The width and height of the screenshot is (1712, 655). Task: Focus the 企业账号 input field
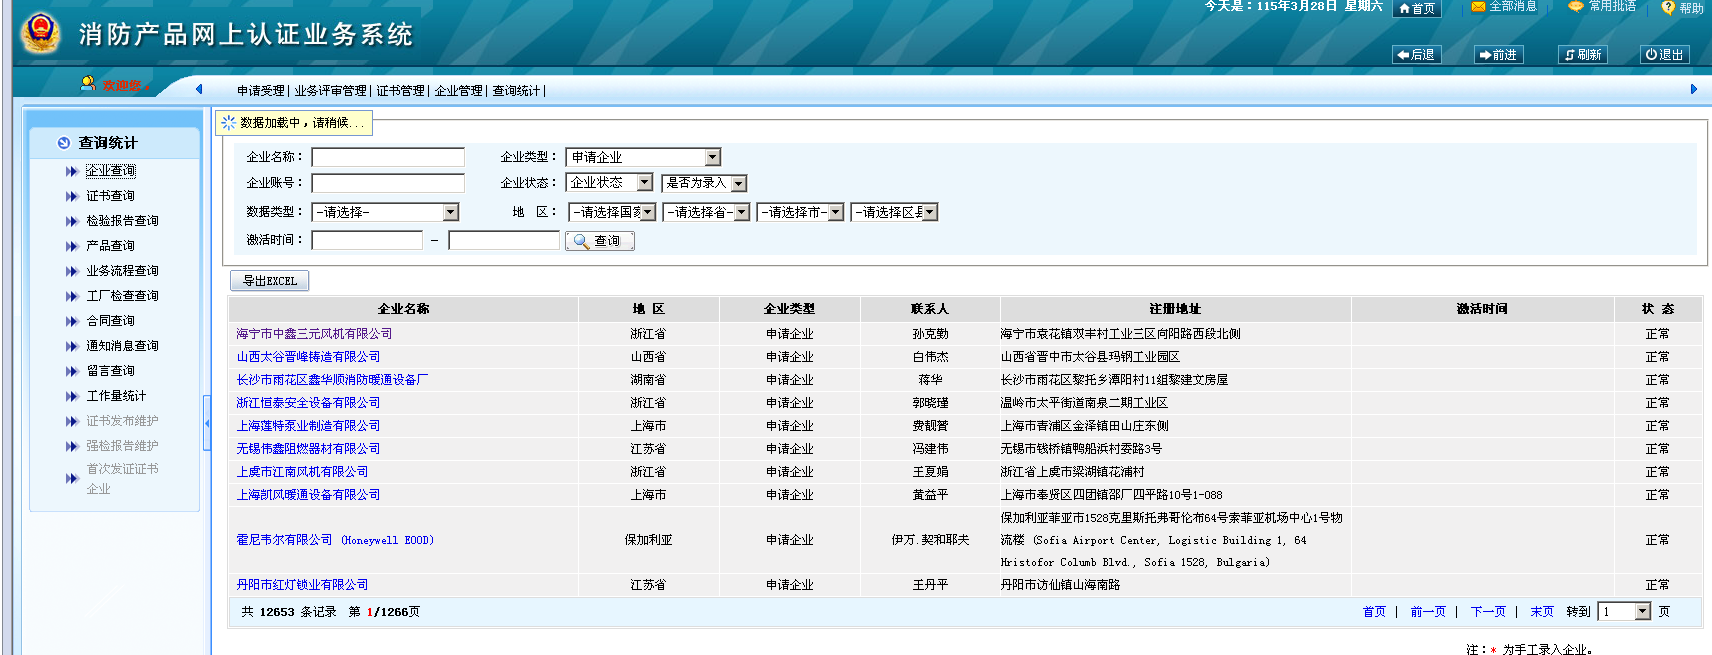[x=388, y=183]
